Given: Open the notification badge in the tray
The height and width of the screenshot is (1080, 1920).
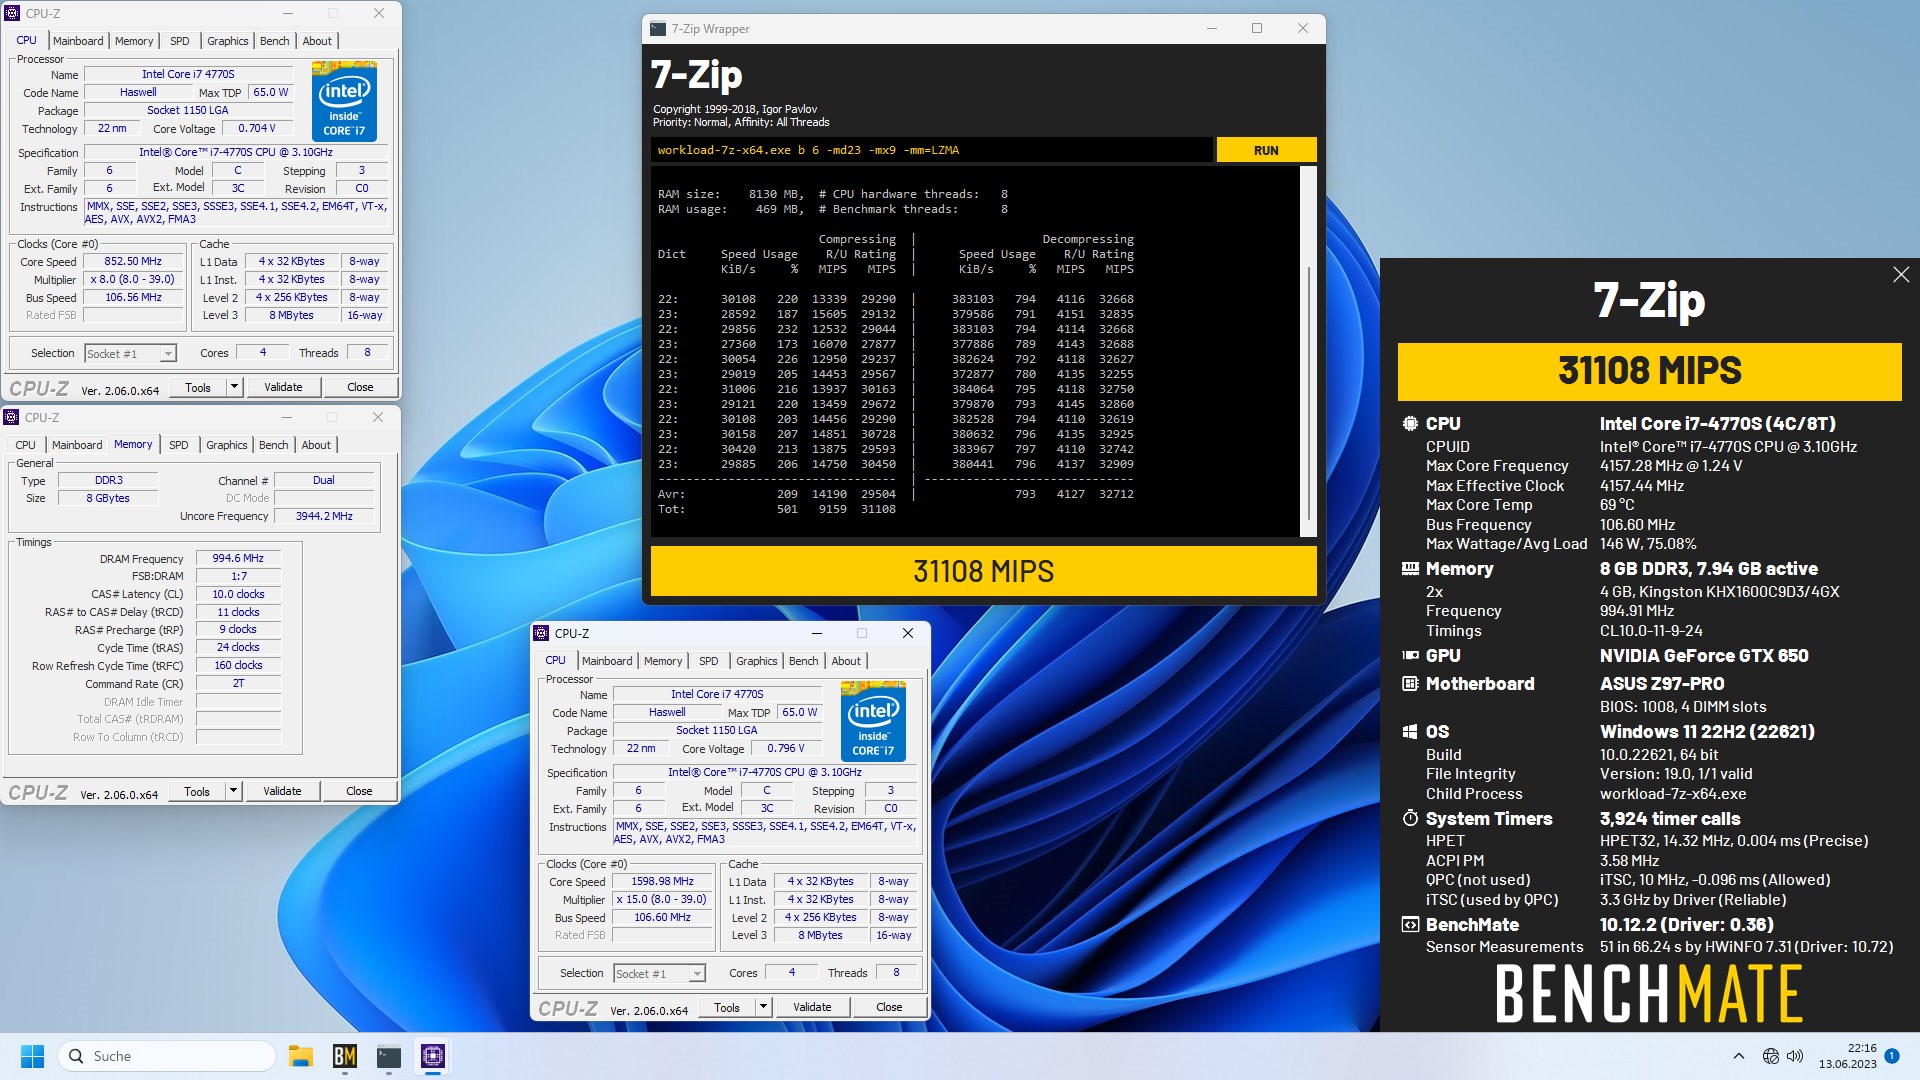Looking at the screenshot, I should [1892, 1055].
